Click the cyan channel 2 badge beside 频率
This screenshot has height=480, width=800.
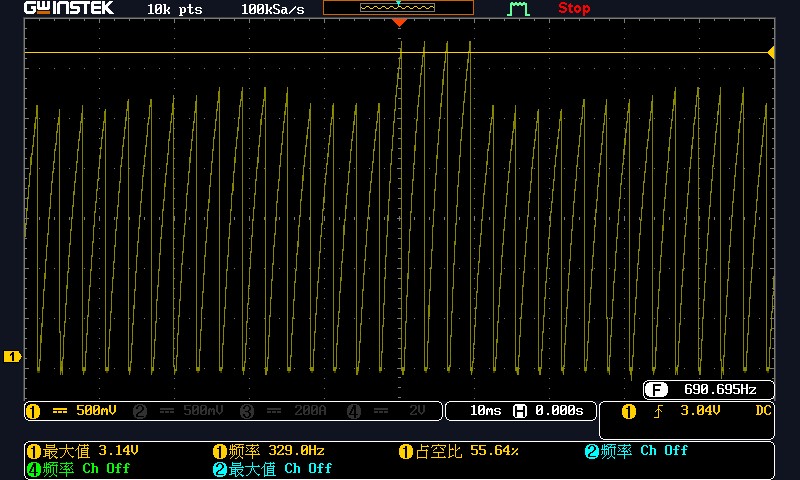coord(592,451)
